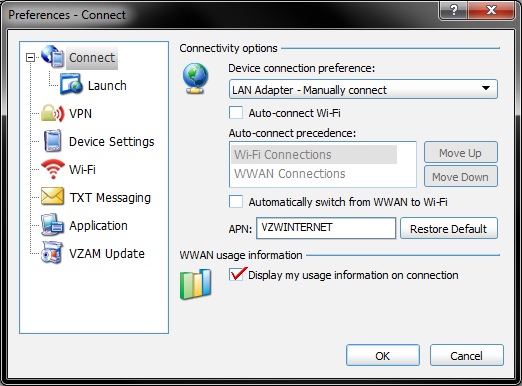This screenshot has width=522, height=386.
Task: Click the Connect globe icon in tree
Action: click(x=52, y=56)
